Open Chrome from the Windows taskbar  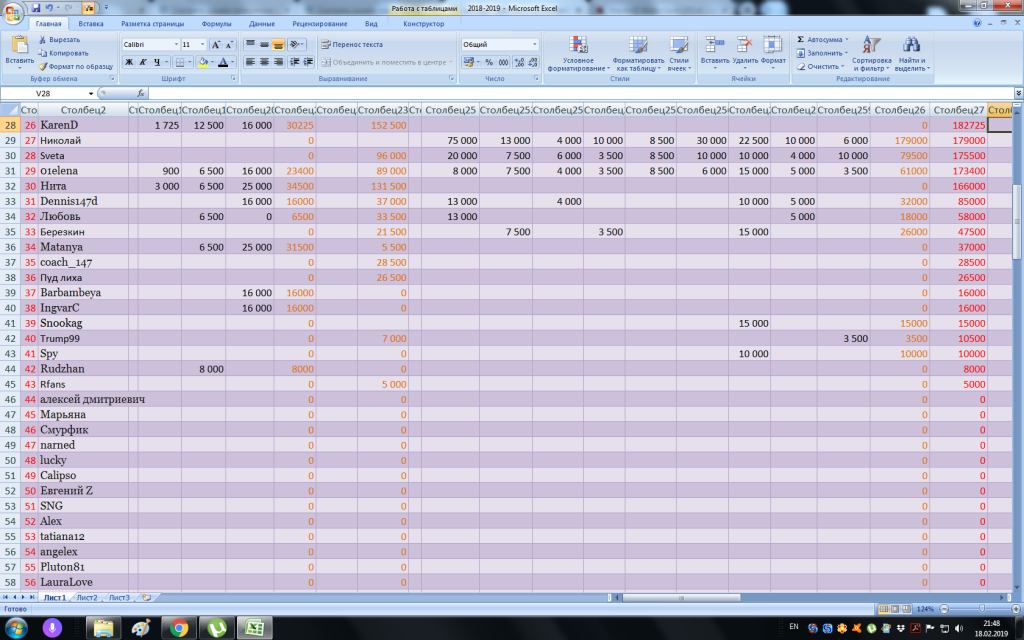(x=179, y=628)
